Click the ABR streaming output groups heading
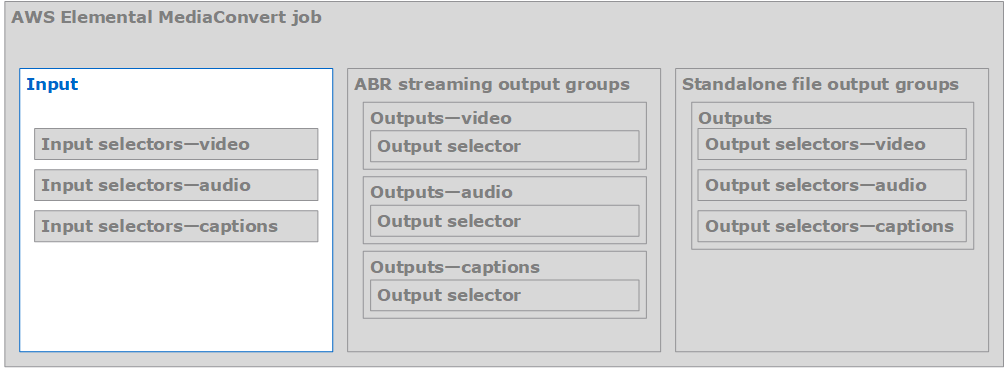Image resolution: width=1007 pixels, height=368 pixels. pos(492,84)
